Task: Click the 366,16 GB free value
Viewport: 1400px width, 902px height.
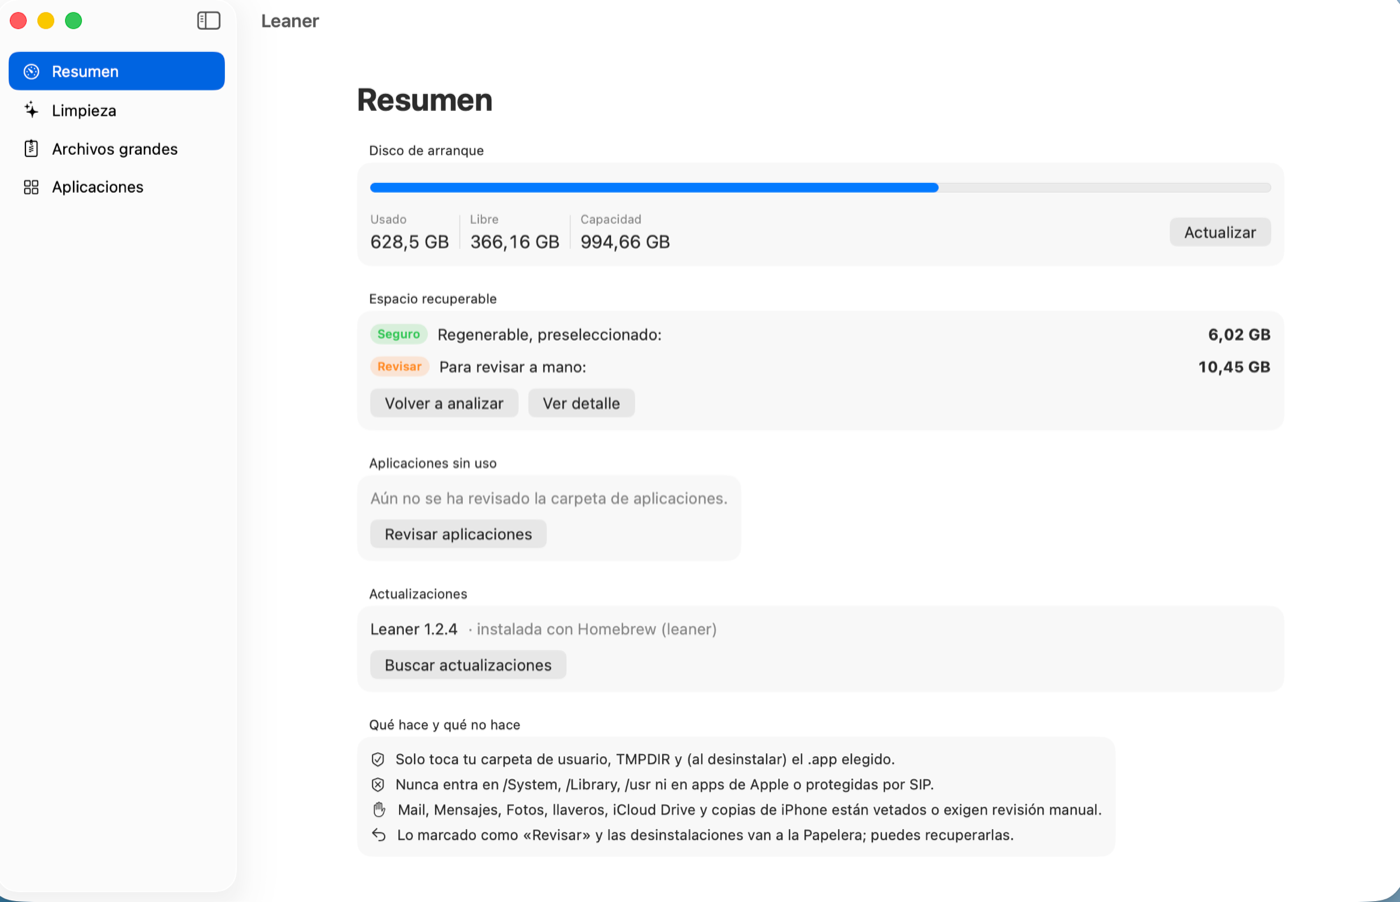Action: click(x=515, y=242)
